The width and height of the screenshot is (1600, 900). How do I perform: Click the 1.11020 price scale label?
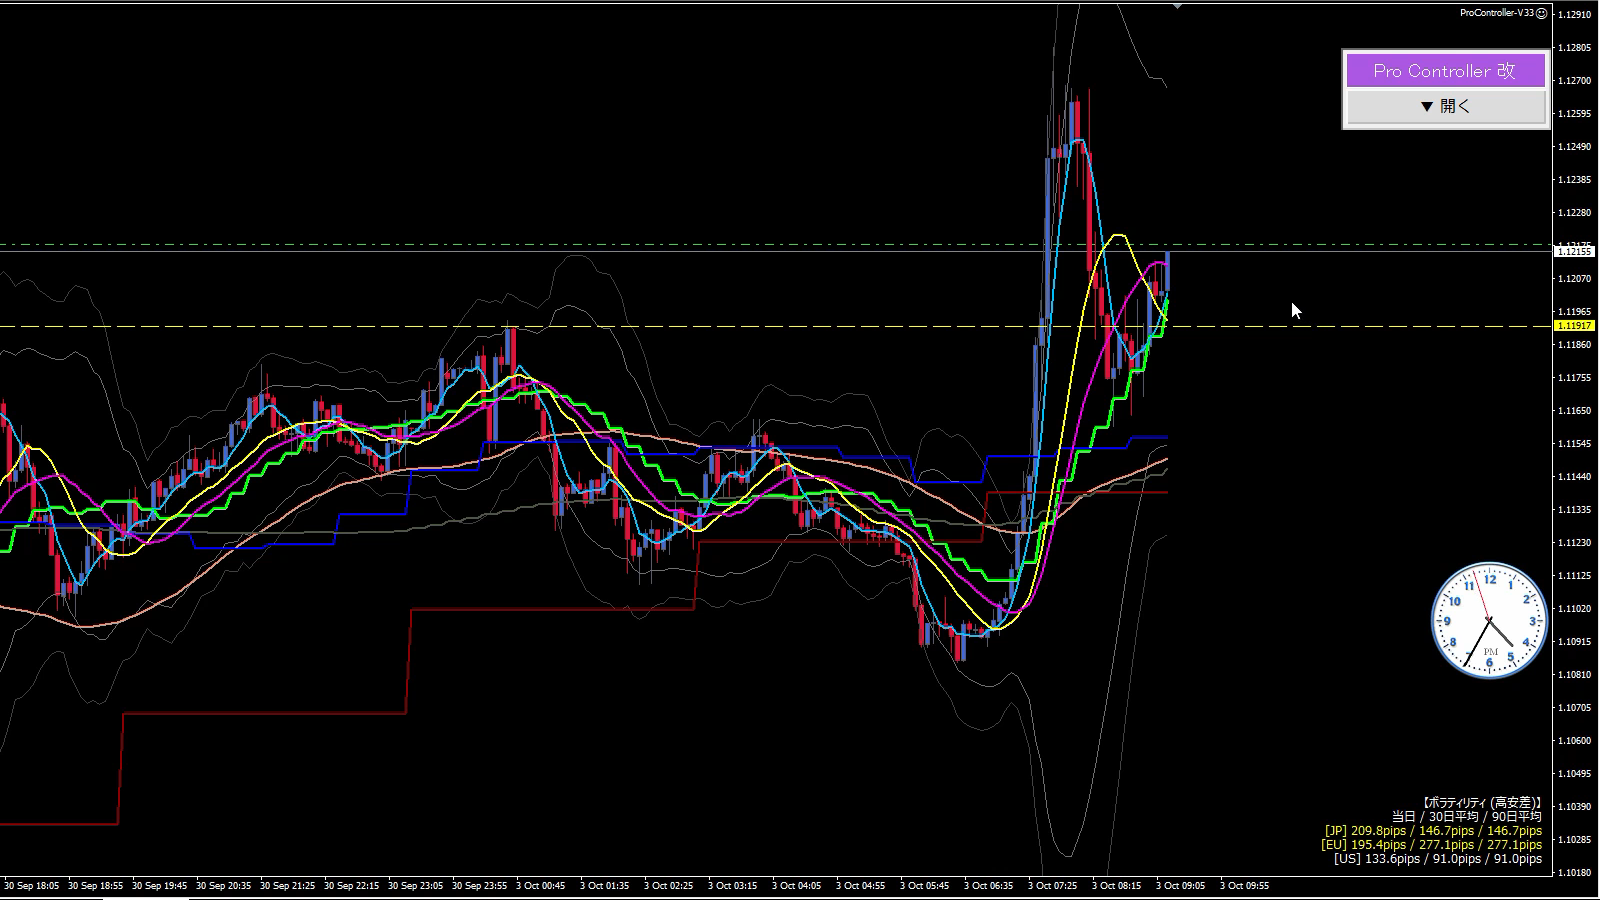point(1575,609)
